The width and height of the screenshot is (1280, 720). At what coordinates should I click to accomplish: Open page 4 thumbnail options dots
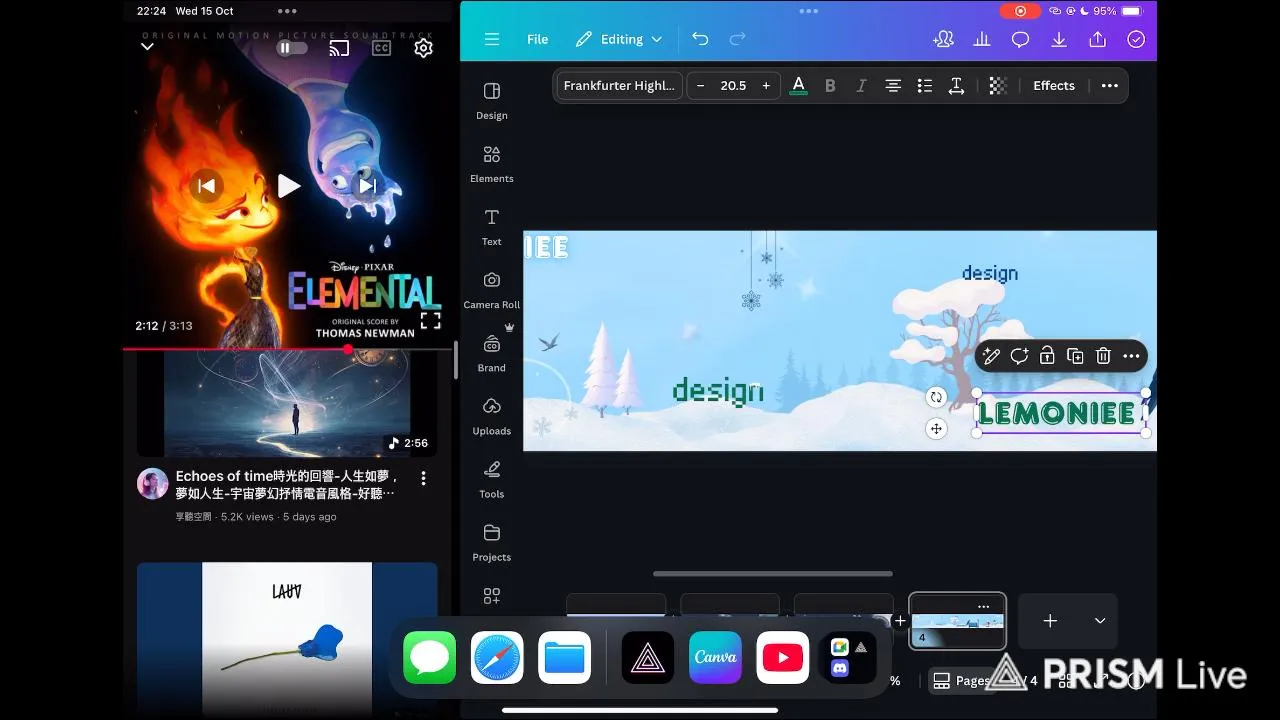(x=984, y=607)
